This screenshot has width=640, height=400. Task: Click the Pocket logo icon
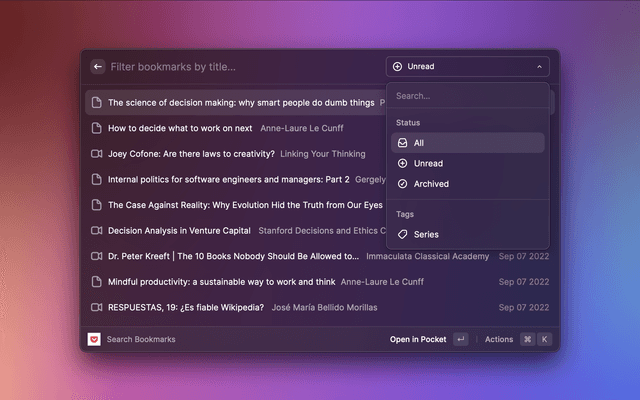click(x=94, y=339)
